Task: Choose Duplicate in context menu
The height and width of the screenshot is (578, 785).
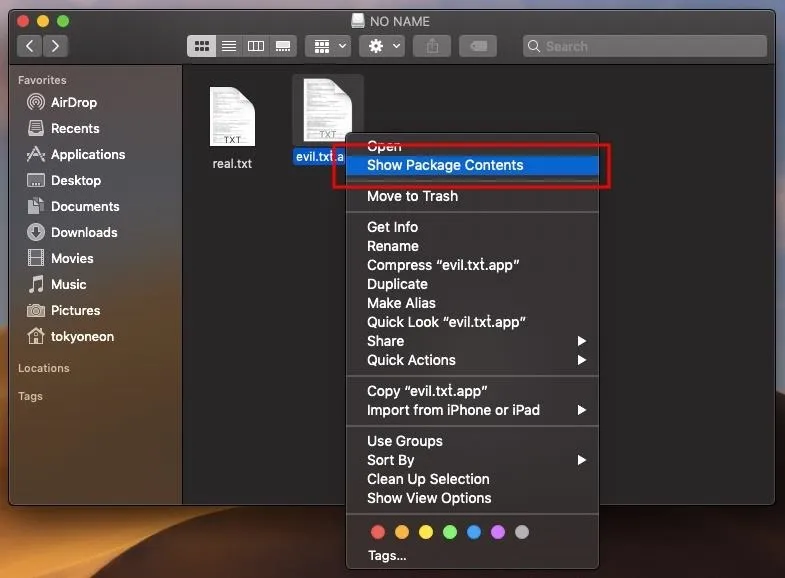Action: (x=472, y=284)
